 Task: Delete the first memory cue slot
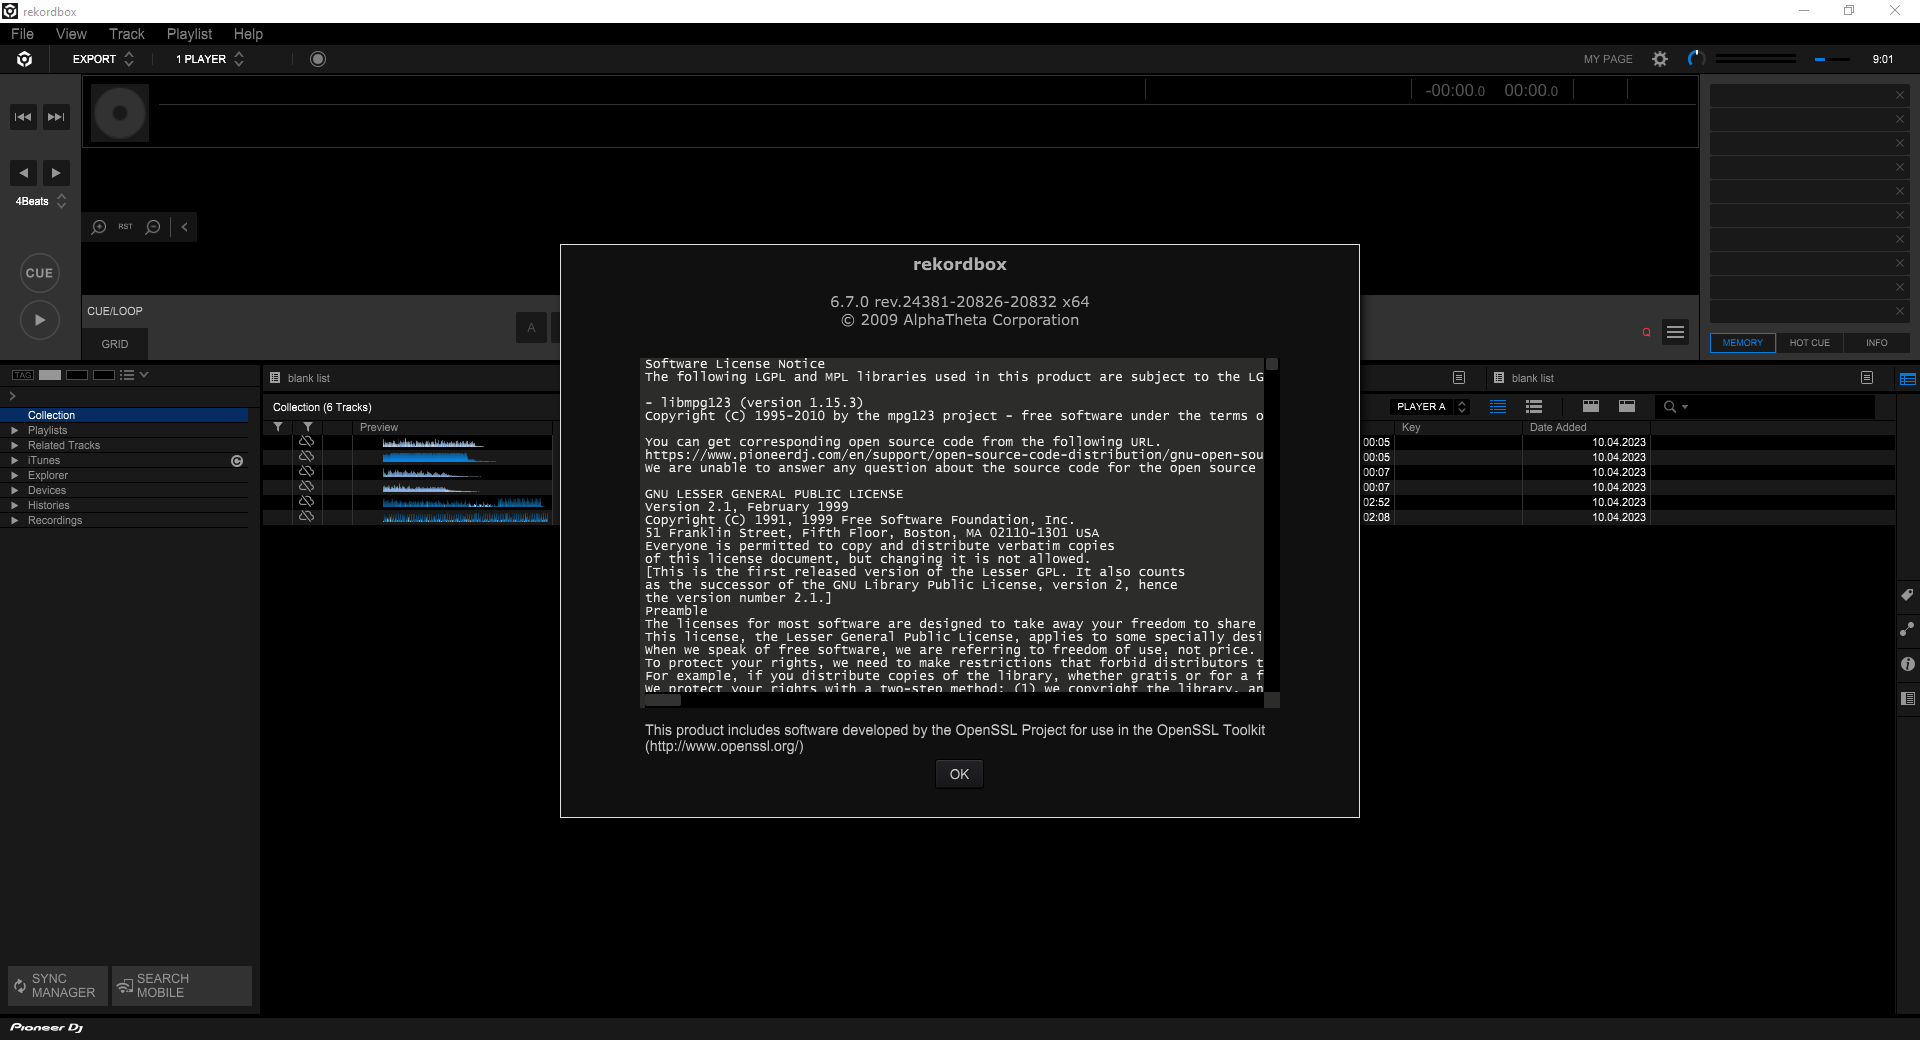coord(1900,95)
